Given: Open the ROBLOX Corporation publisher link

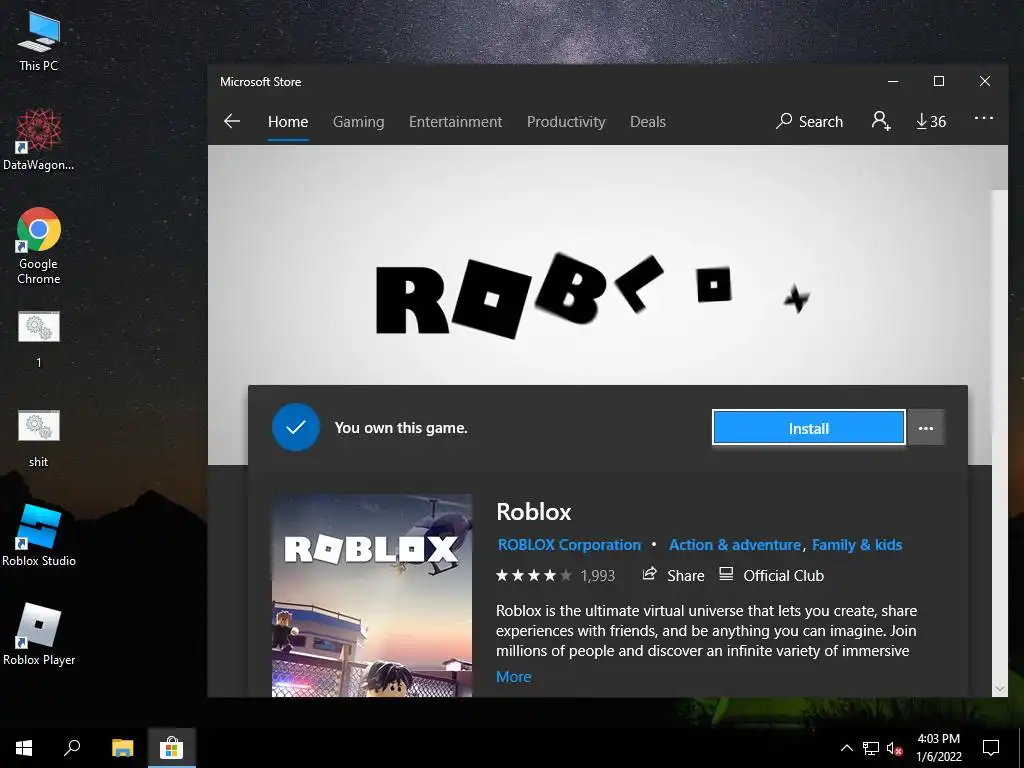Looking at the screenshot, I should click(x=569, y=545).
